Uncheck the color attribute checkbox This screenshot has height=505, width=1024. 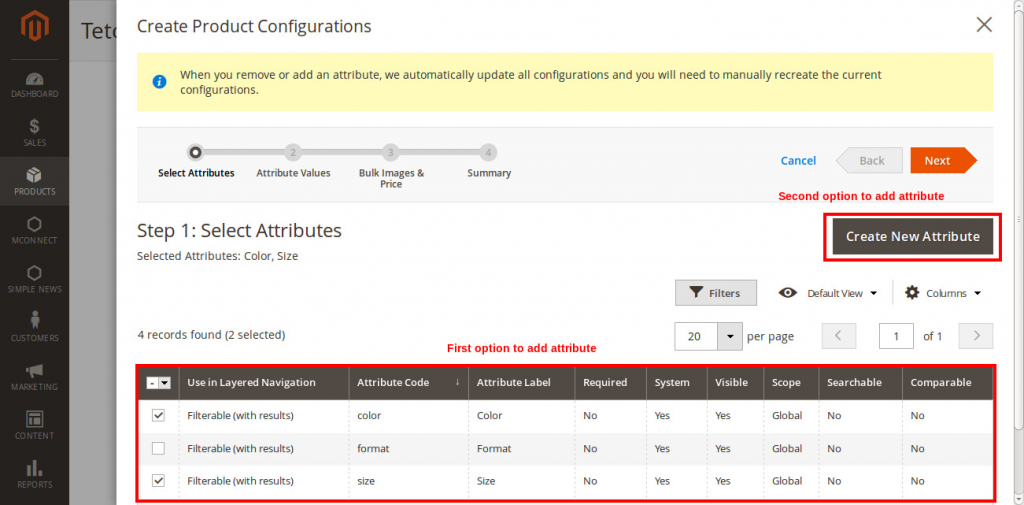[158, 416]
